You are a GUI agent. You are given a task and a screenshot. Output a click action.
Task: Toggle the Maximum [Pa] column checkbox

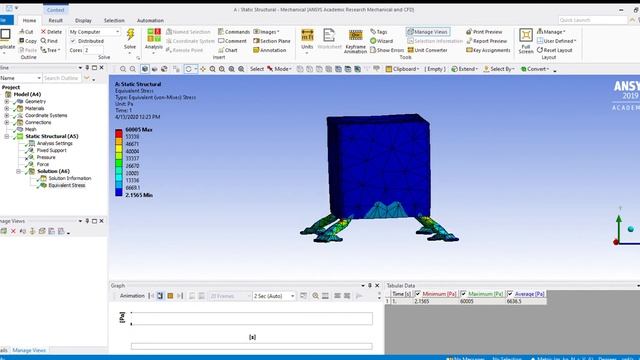[x=463, y=294]
